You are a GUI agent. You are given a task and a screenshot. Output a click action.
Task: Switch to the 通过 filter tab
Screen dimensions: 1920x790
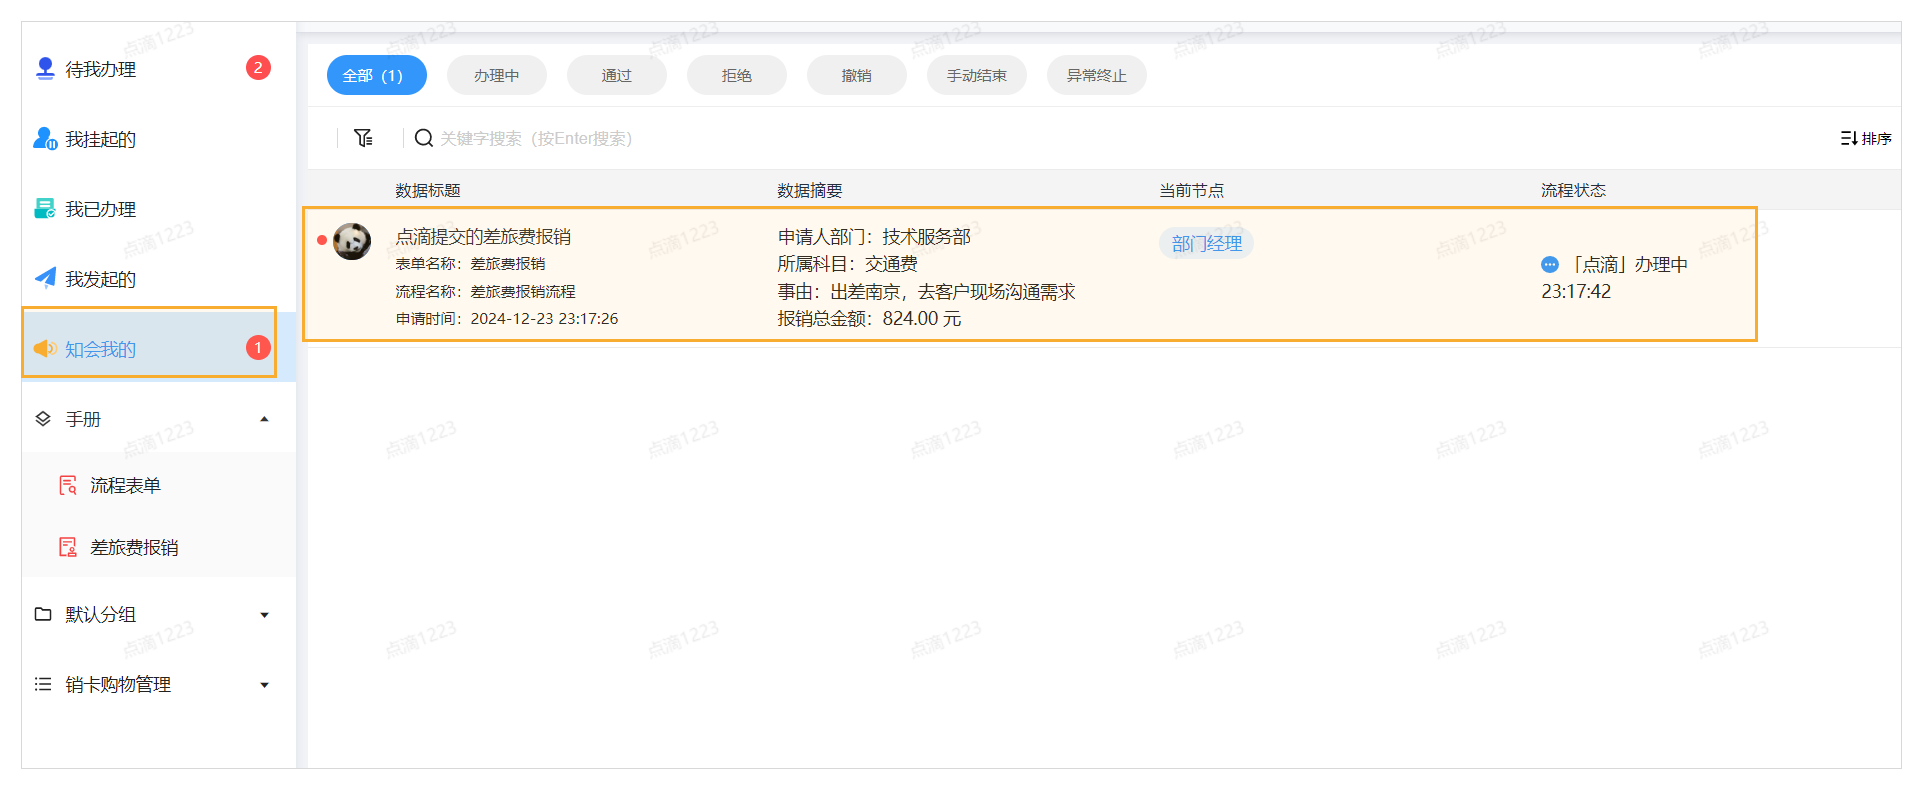click(617, 75)
